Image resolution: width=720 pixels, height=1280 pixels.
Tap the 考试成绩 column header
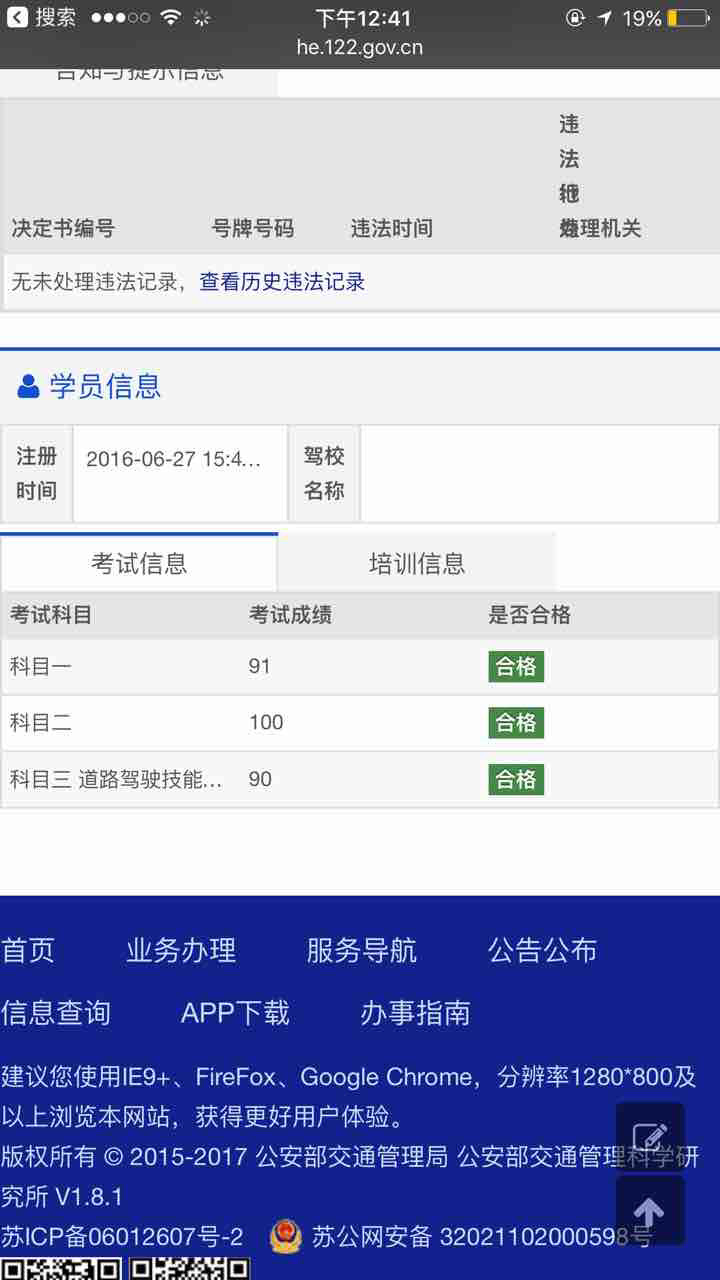(290, 615)
